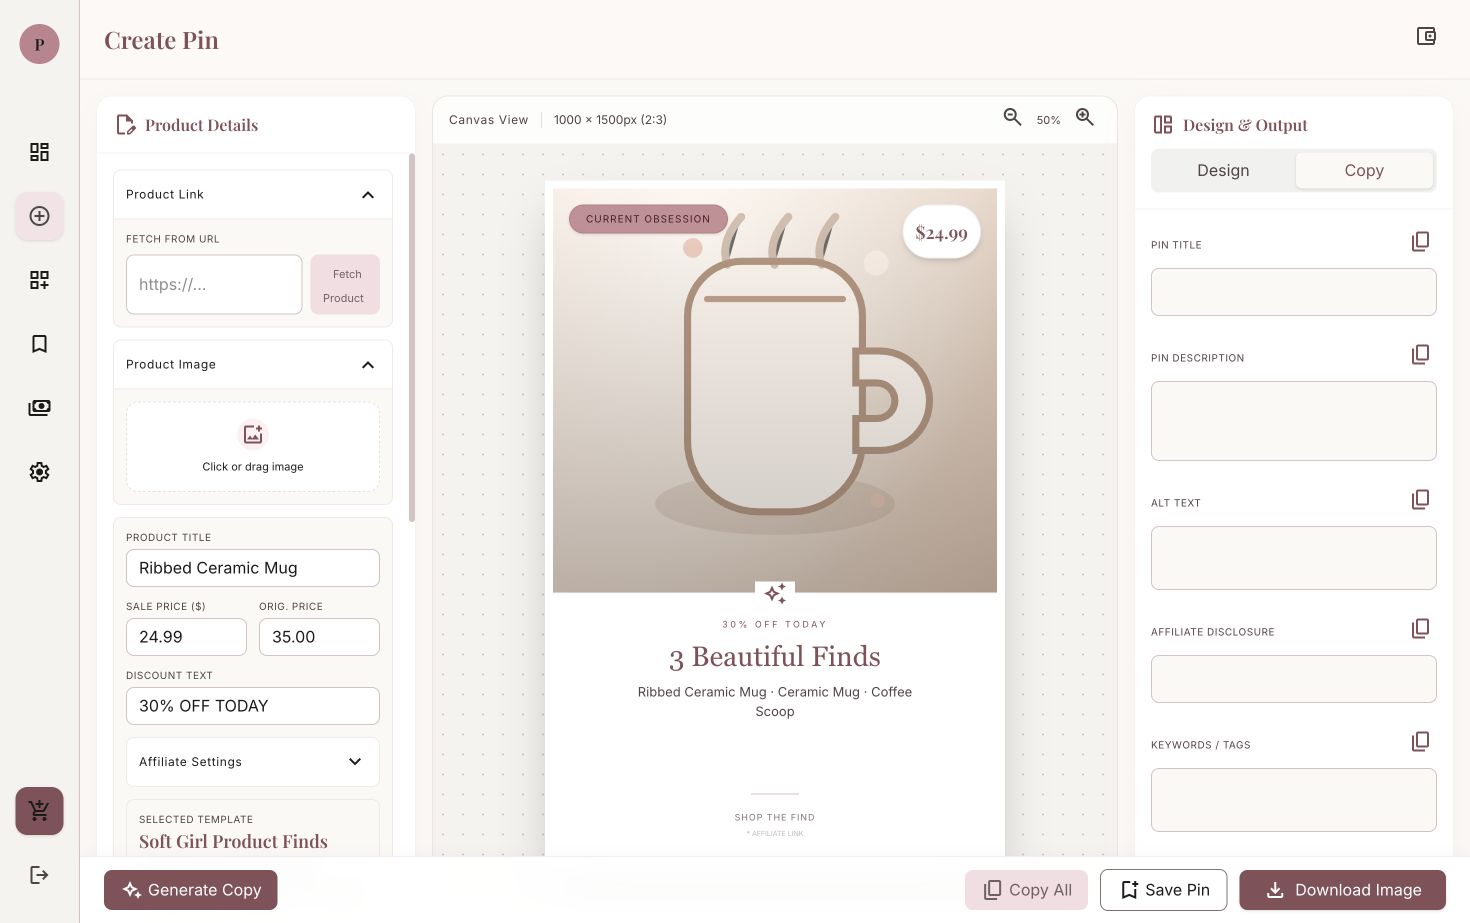Open the earnings money icon

point(39,408)
